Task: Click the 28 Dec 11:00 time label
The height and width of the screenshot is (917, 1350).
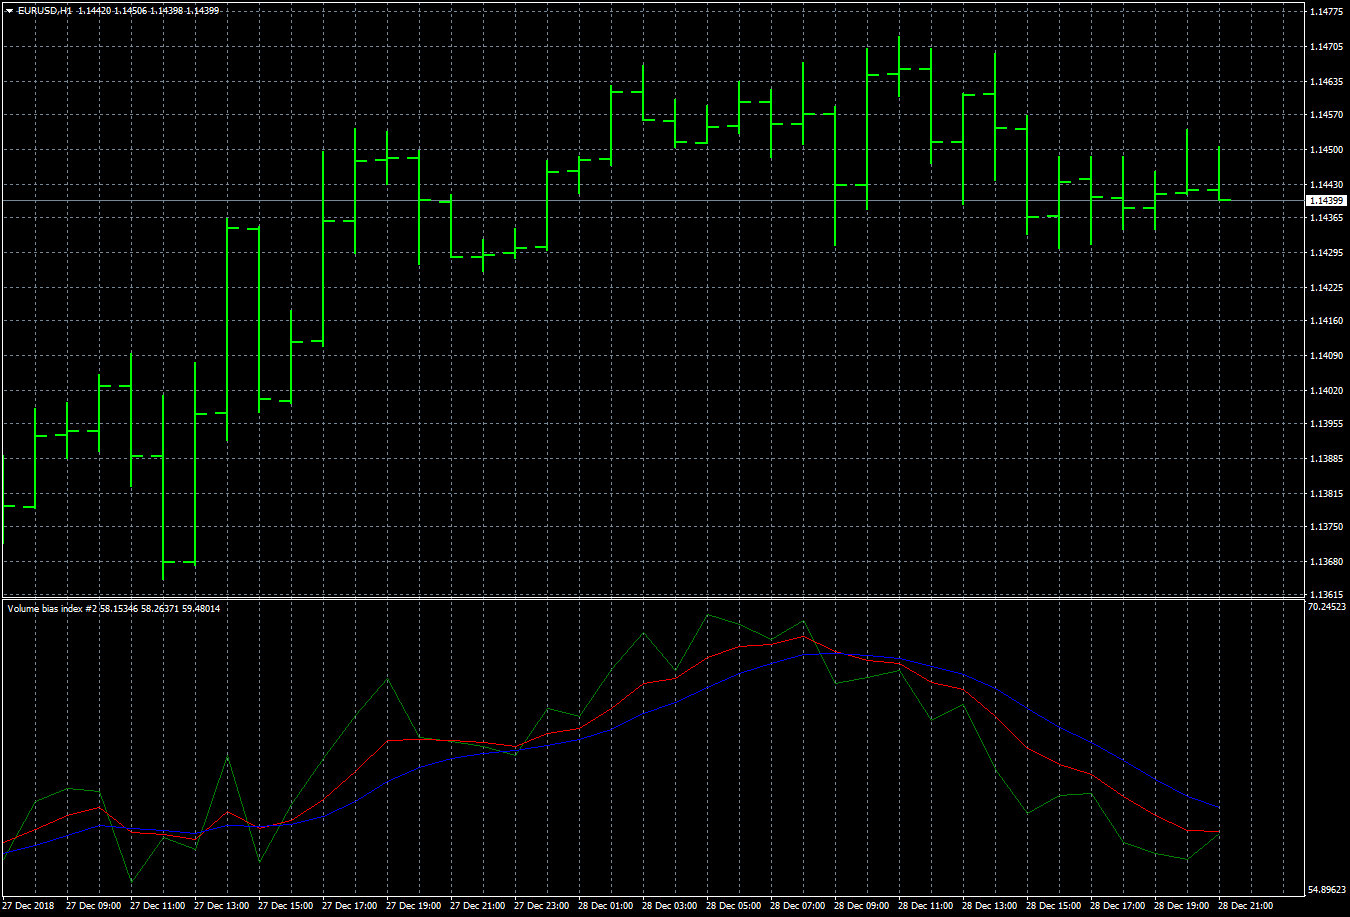Action: [925, 906]
